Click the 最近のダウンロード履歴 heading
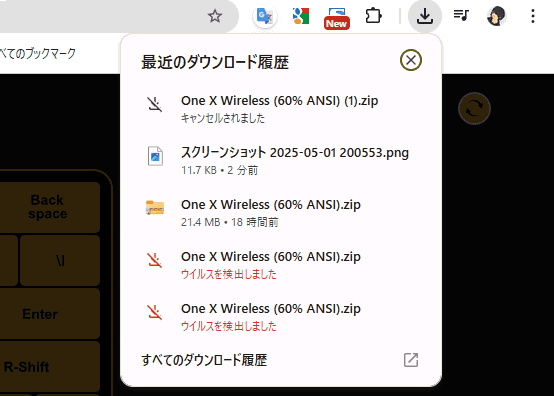 click(x=215, y=63)
